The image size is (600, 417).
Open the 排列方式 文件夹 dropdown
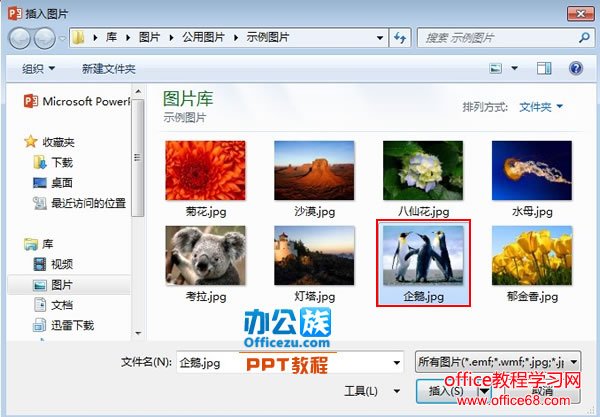pyautogui.click(x=541, y=107)
